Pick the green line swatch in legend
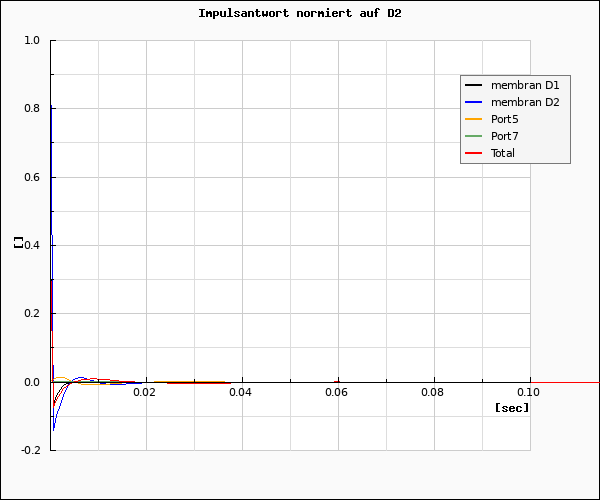 coord(474,136)
